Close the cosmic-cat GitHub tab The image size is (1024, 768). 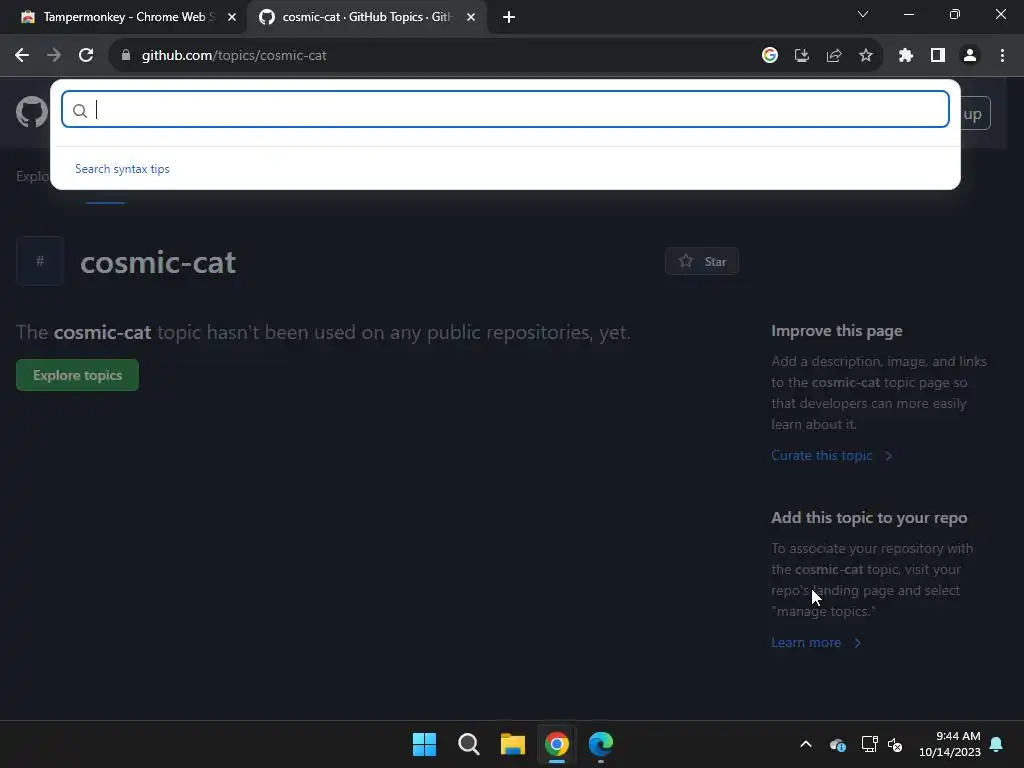[471, 17]
